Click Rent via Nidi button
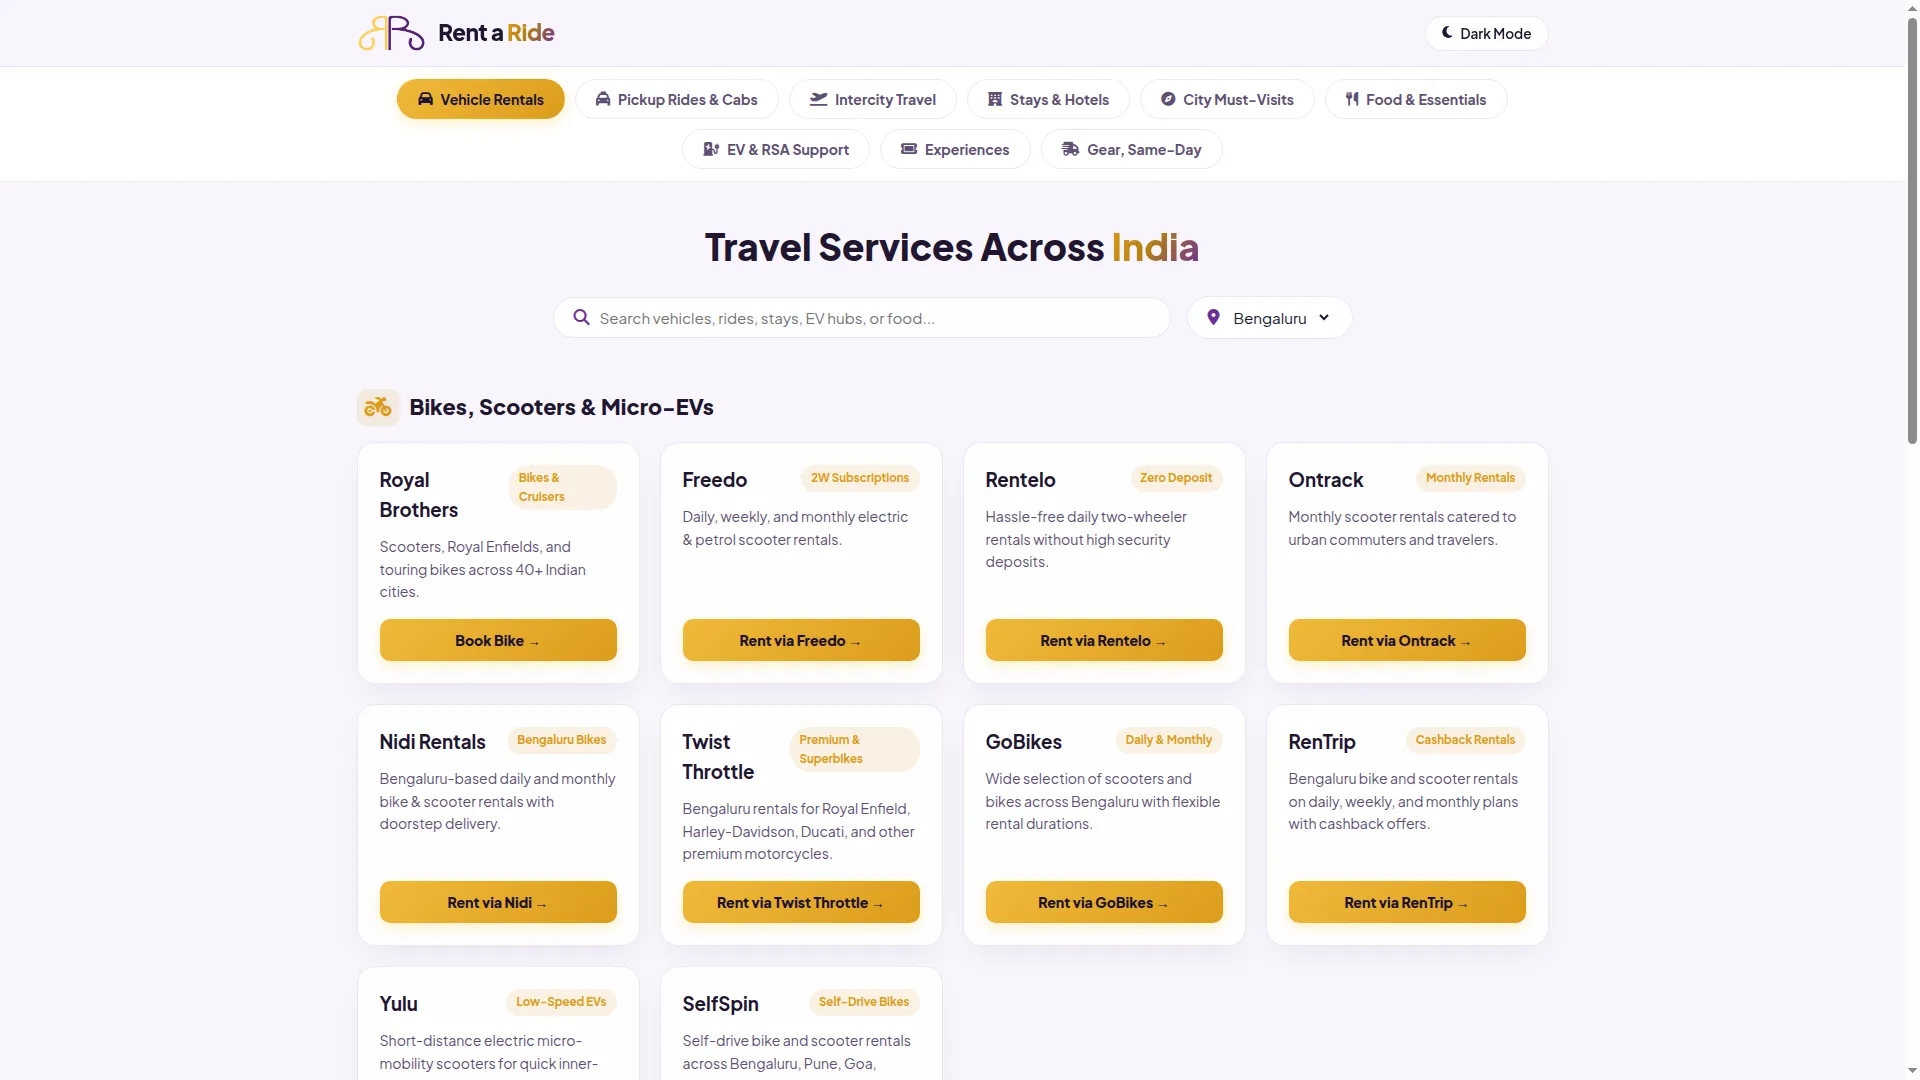 coord(498,902)
